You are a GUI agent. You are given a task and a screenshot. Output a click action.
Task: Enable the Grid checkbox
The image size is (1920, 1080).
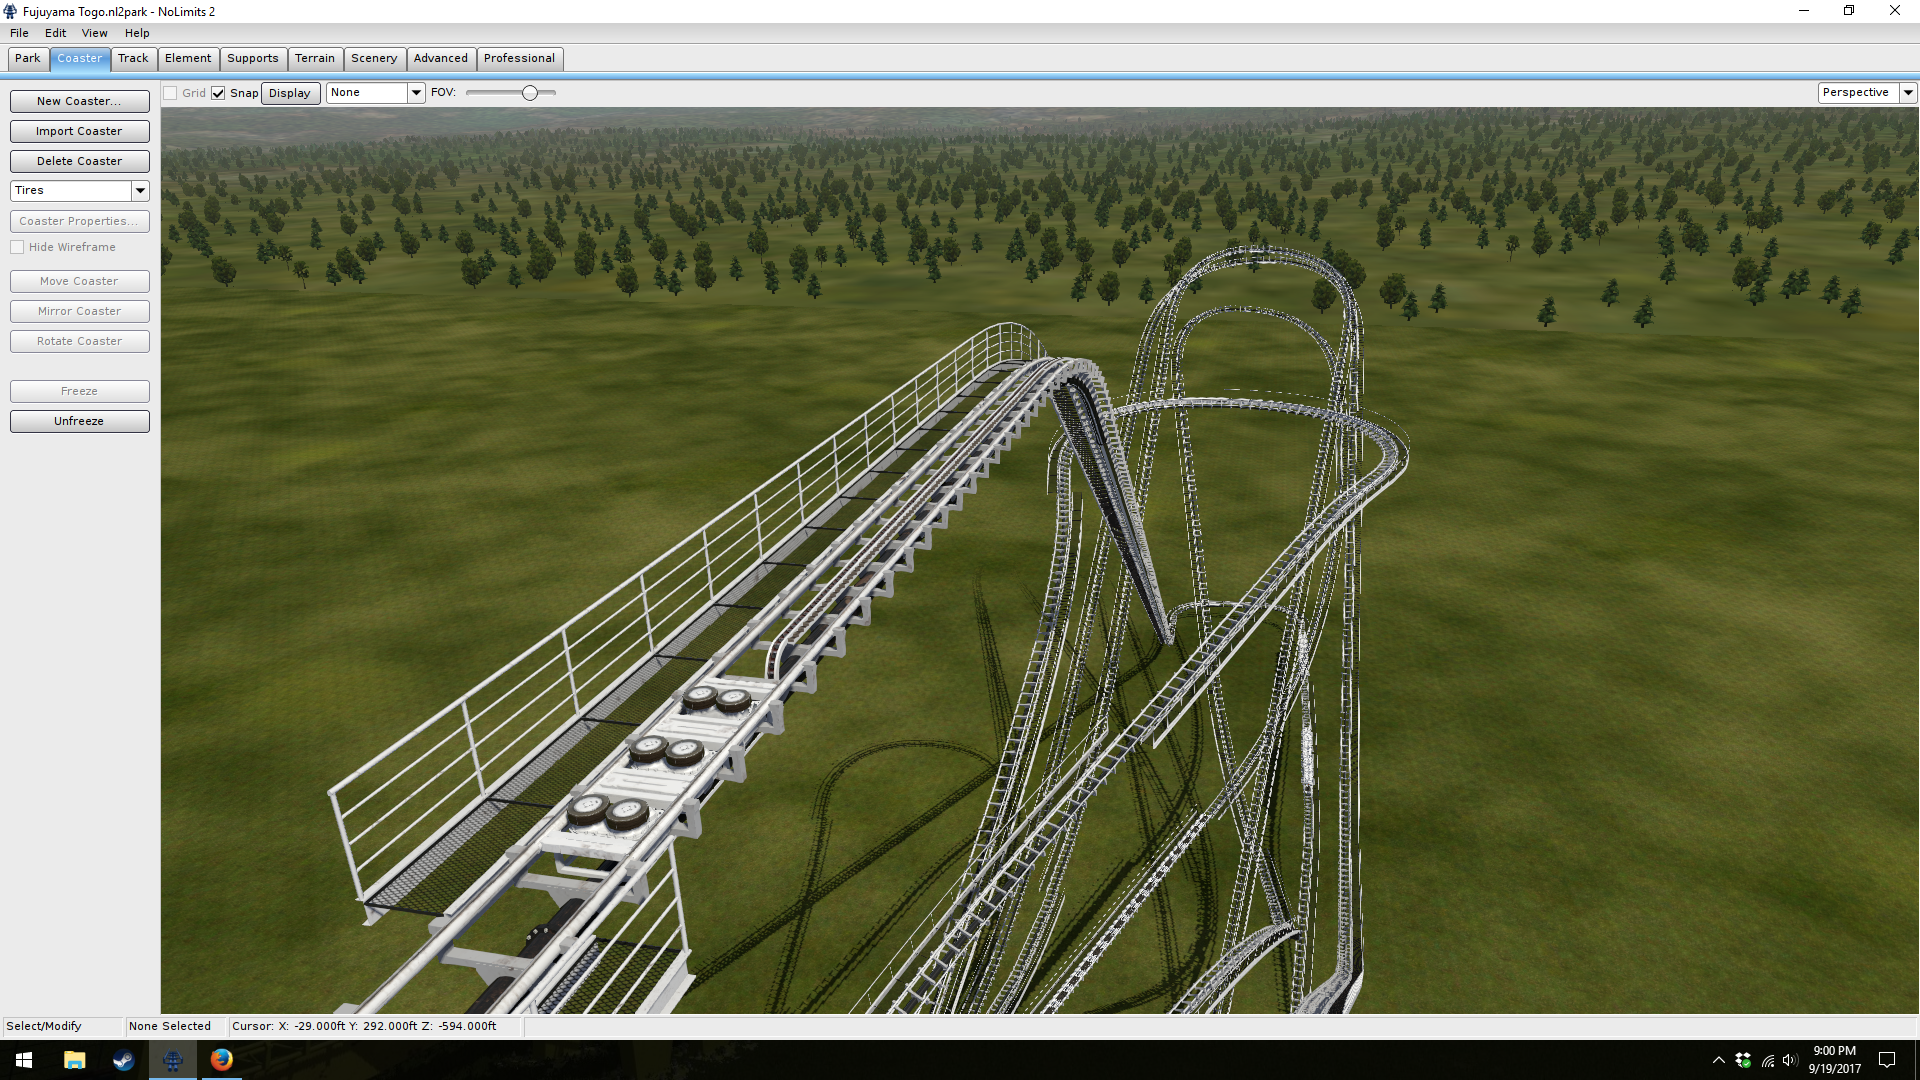(171, 93)
